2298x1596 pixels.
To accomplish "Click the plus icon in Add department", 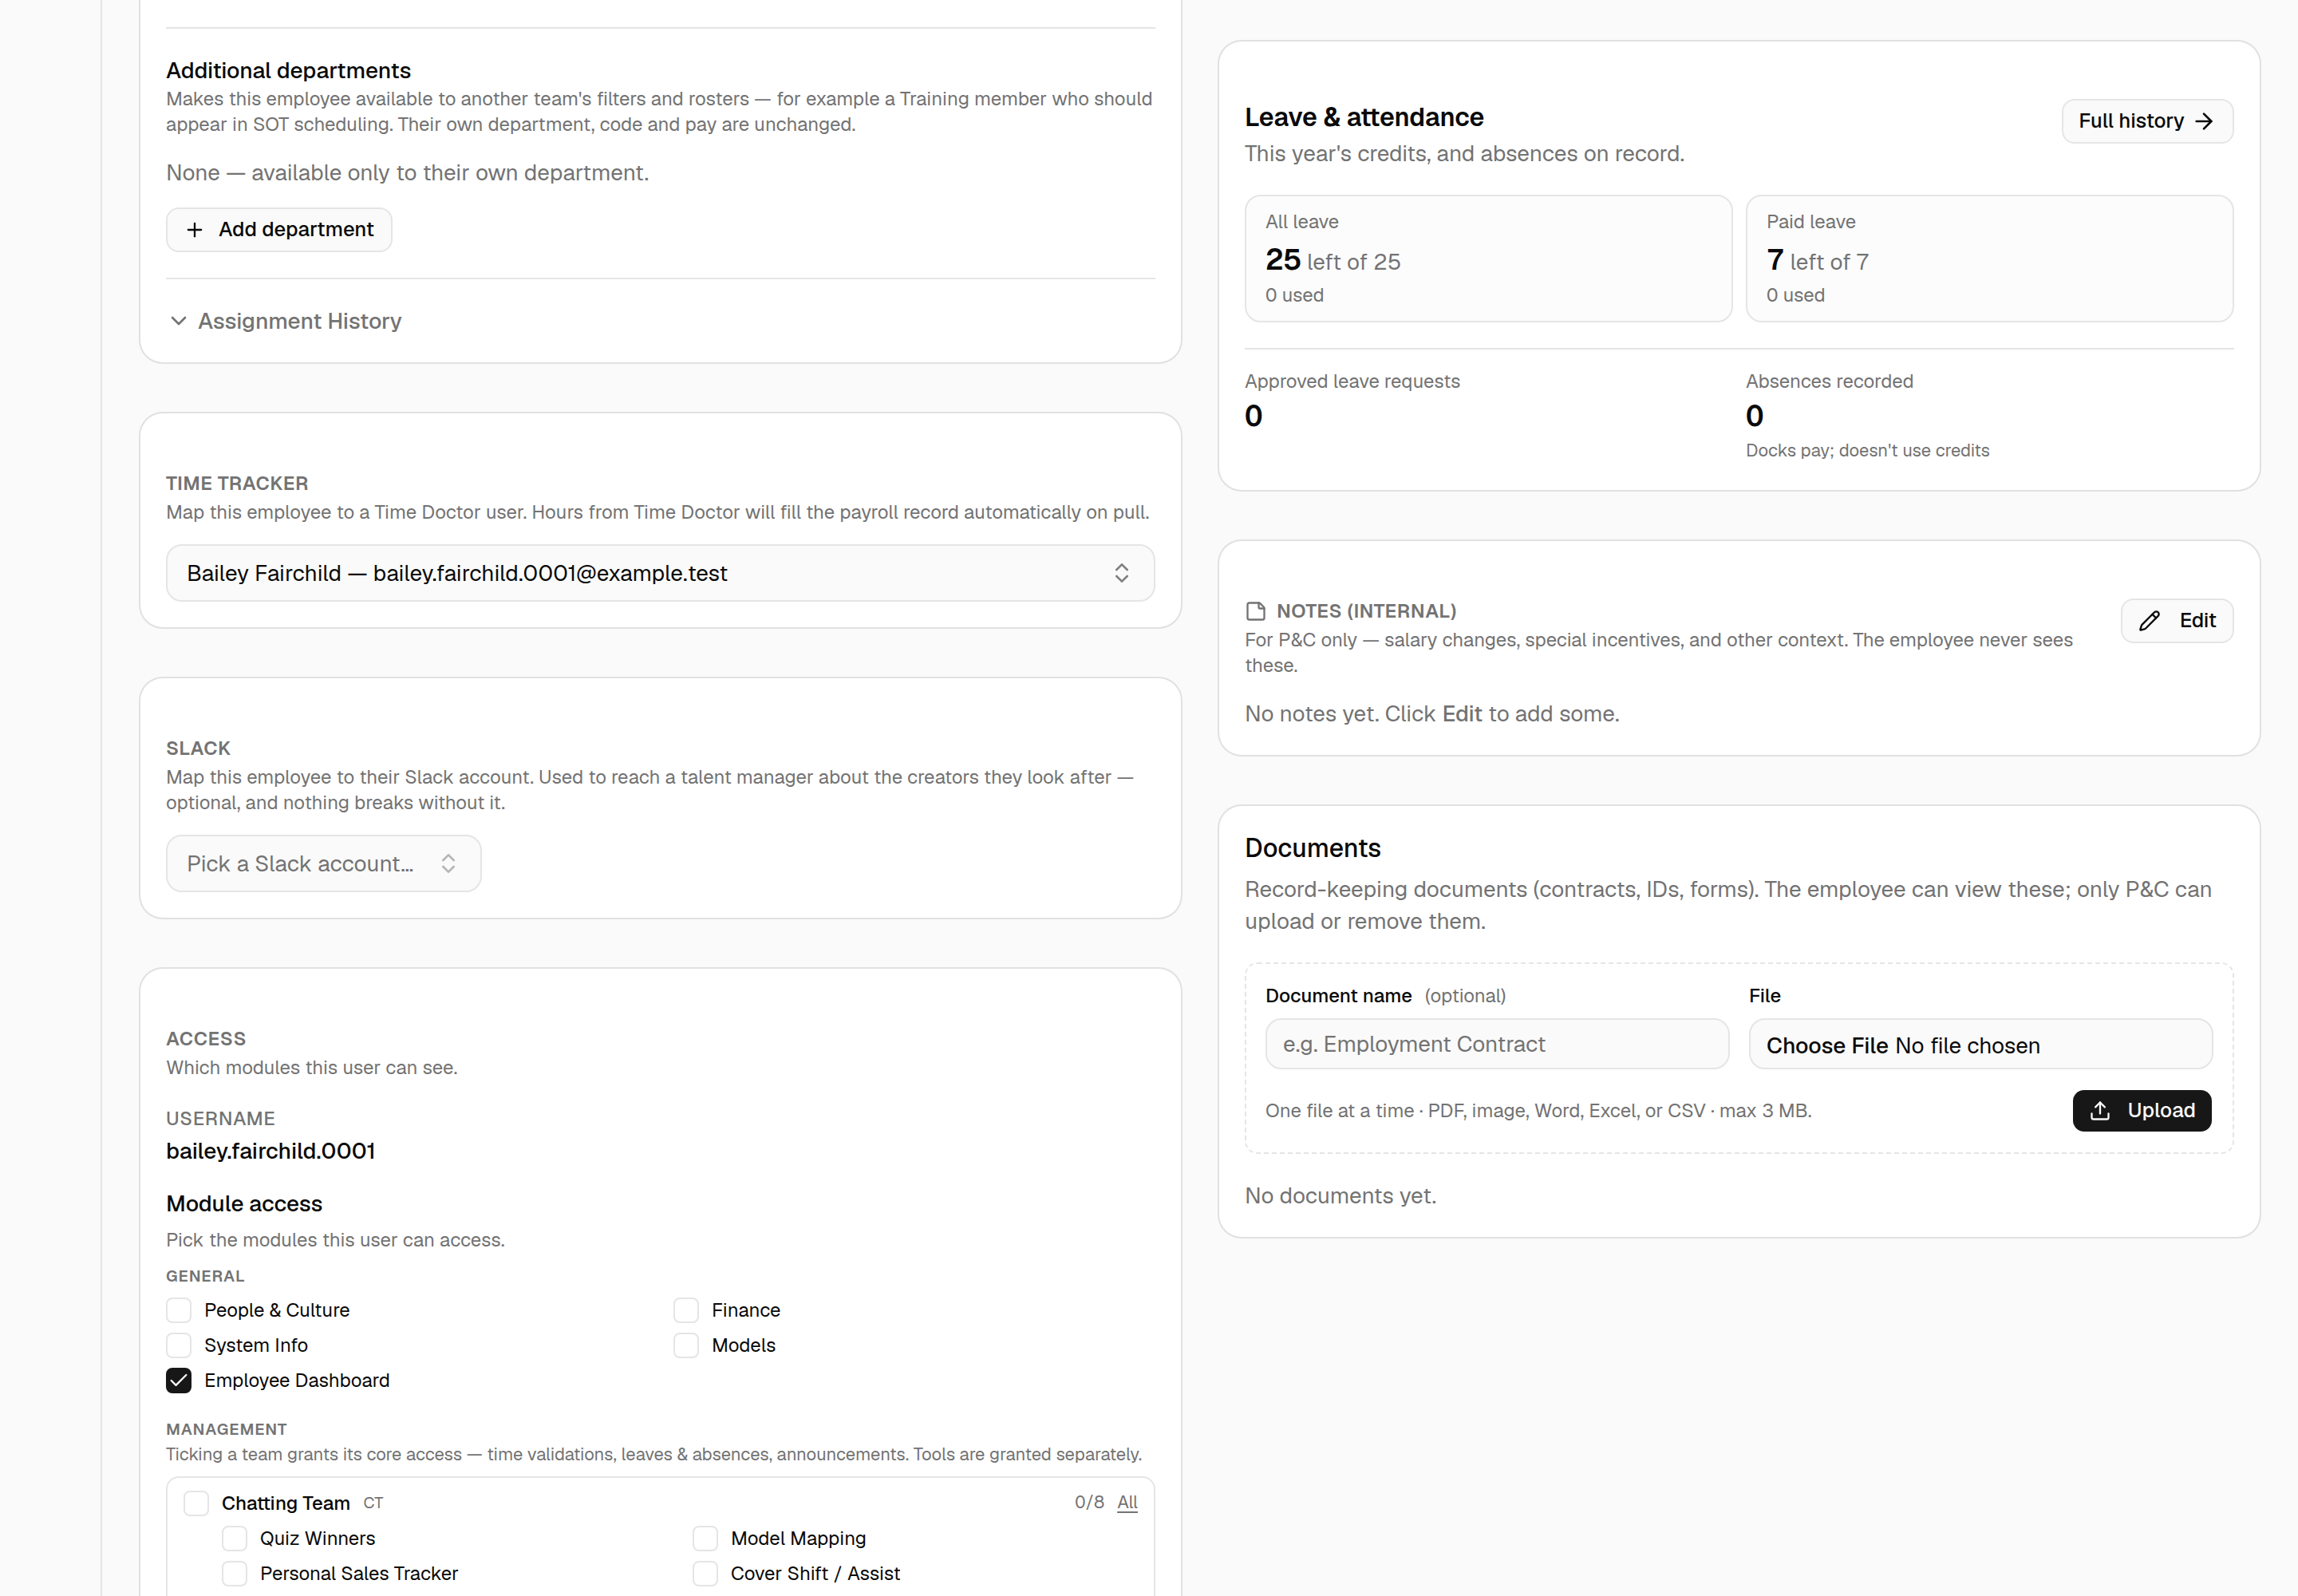I will click(195, 230).
